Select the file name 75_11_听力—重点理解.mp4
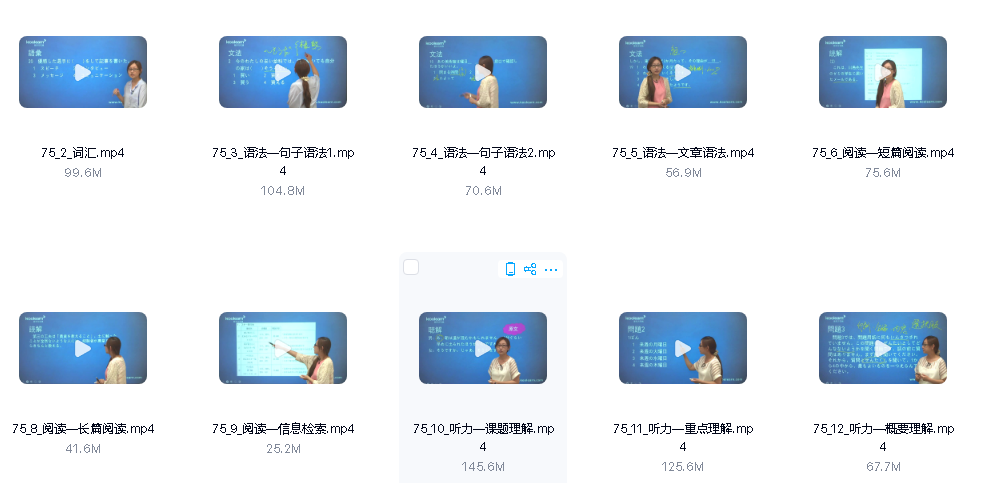The image size is (990, 483). click(x=683, y=438)
